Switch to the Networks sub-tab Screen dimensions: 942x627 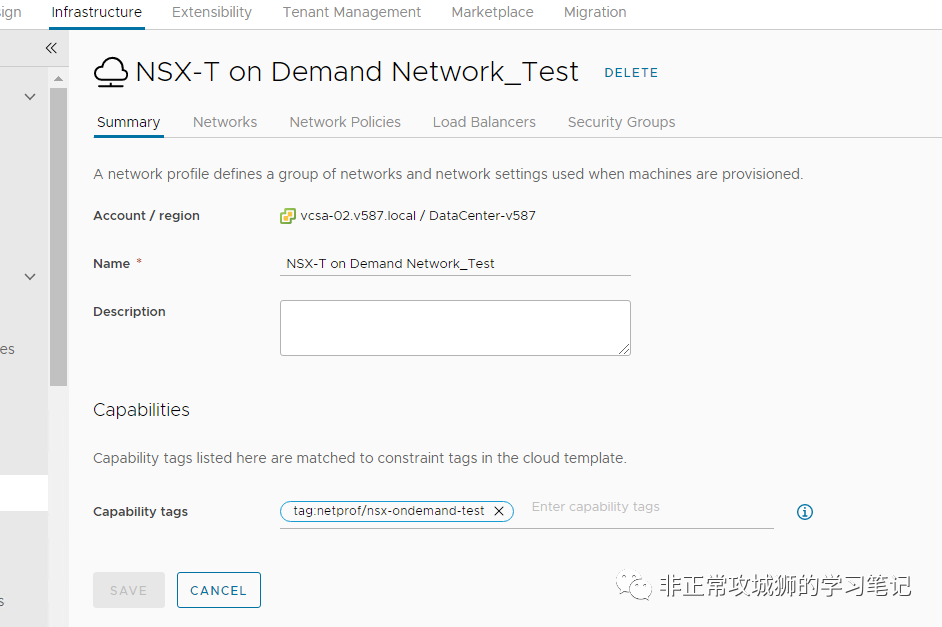(225, 123)
